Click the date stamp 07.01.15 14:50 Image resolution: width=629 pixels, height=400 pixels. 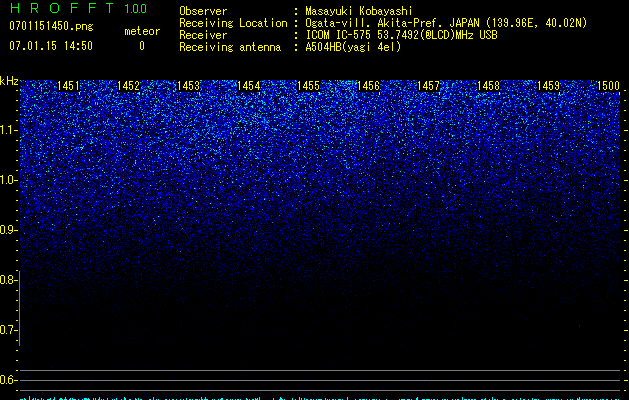(x=51, y=46)
